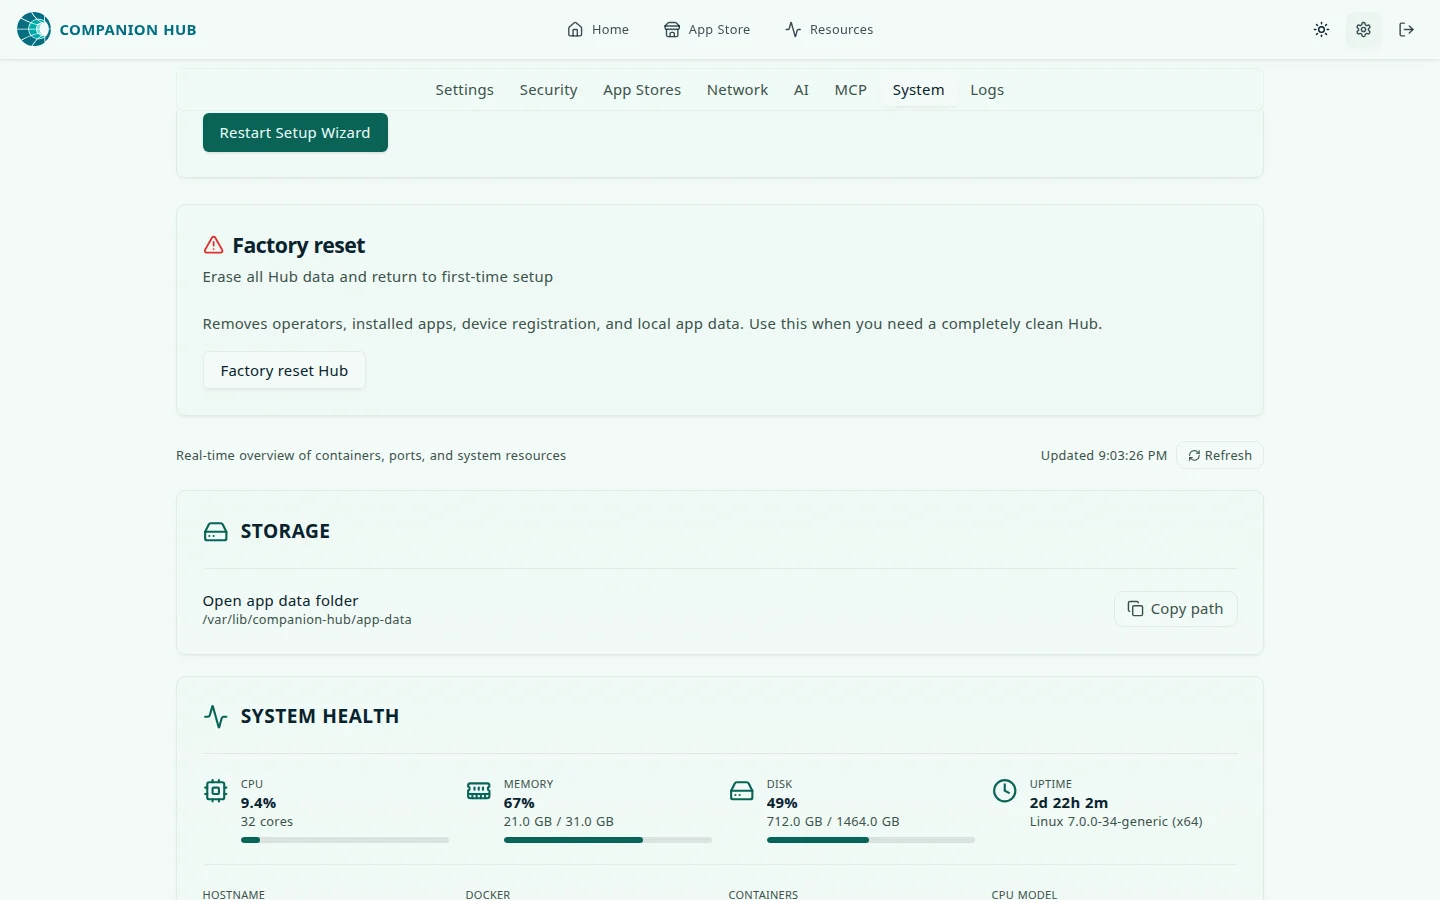Click the 'Open app data folder' label
This screenshot has width=1440, height=900.
[280, 601]
